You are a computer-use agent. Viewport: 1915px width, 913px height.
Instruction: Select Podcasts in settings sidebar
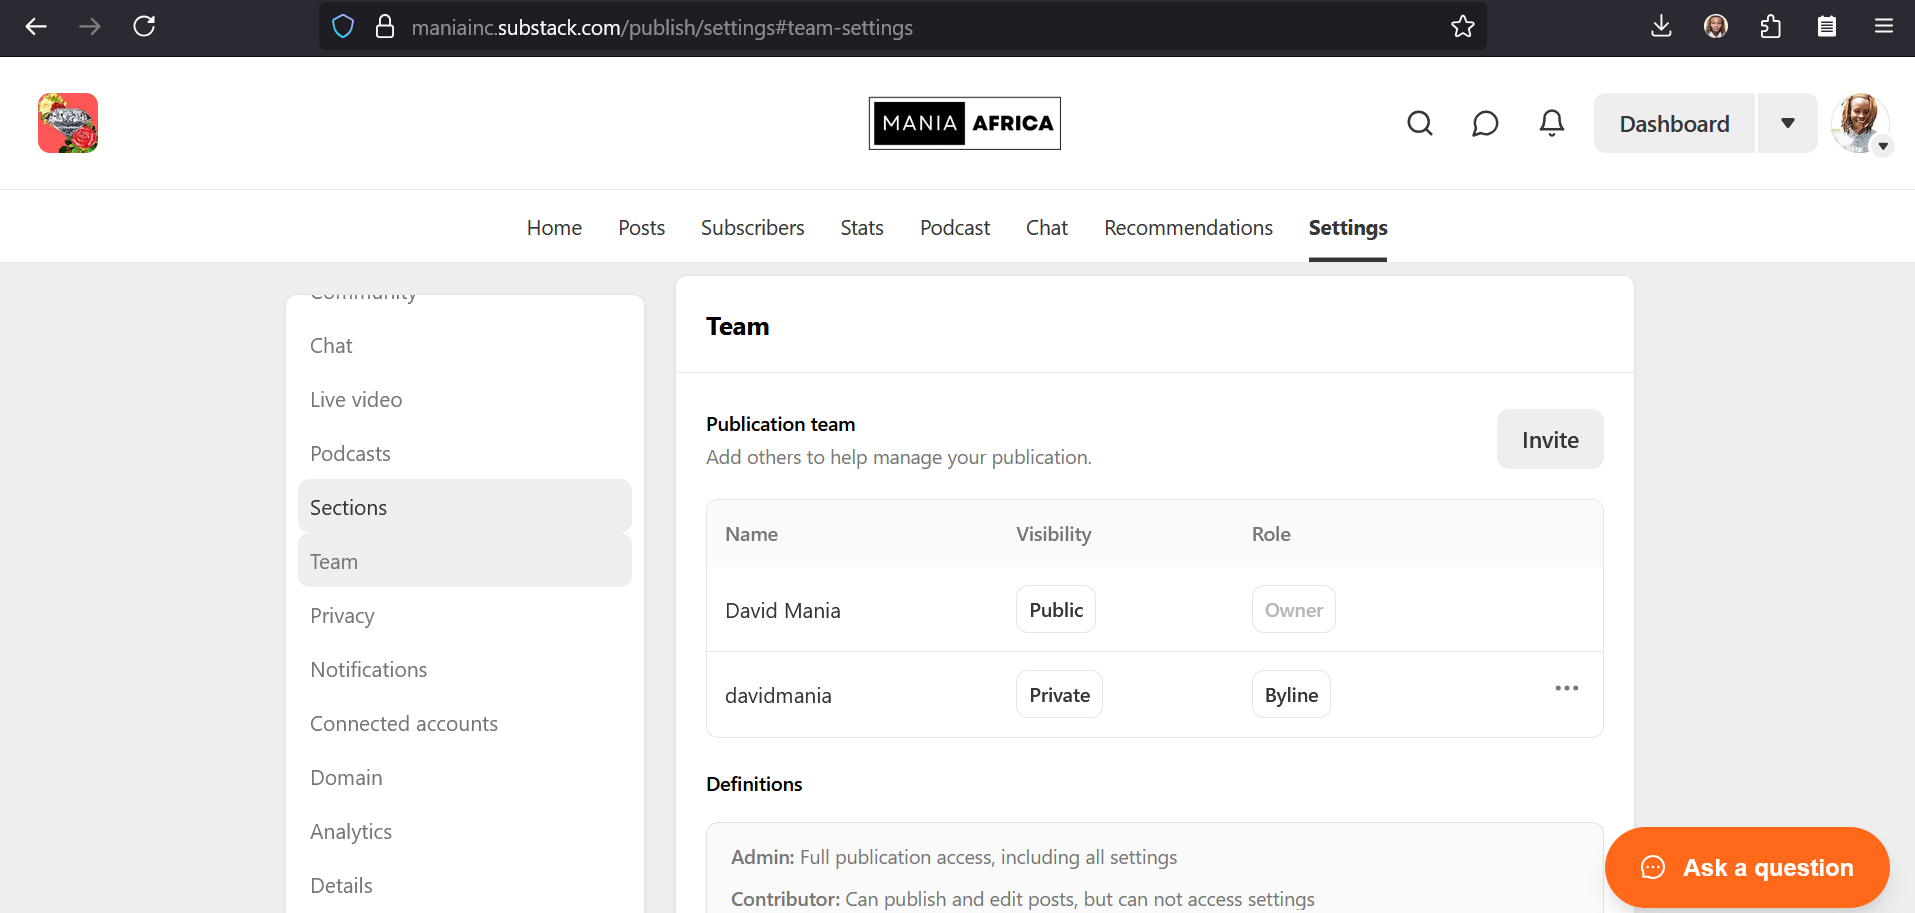pos(465,454)
